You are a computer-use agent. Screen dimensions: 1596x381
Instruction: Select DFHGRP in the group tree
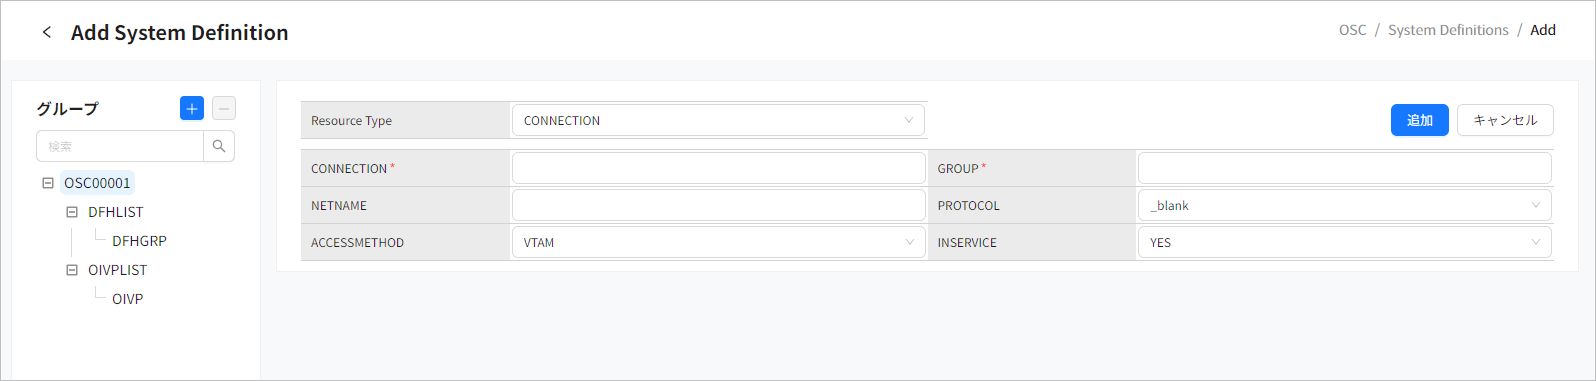[139, 241]
